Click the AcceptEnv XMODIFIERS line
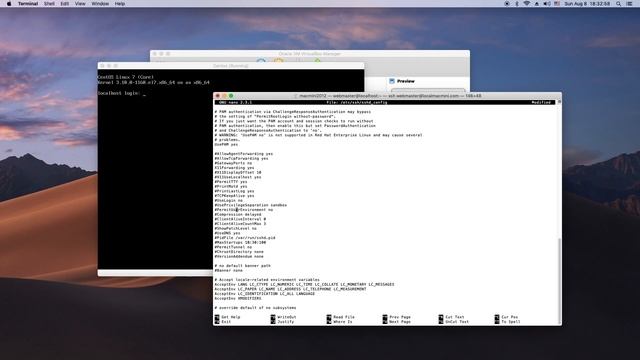The image size is (640, 360). (238, 298)
